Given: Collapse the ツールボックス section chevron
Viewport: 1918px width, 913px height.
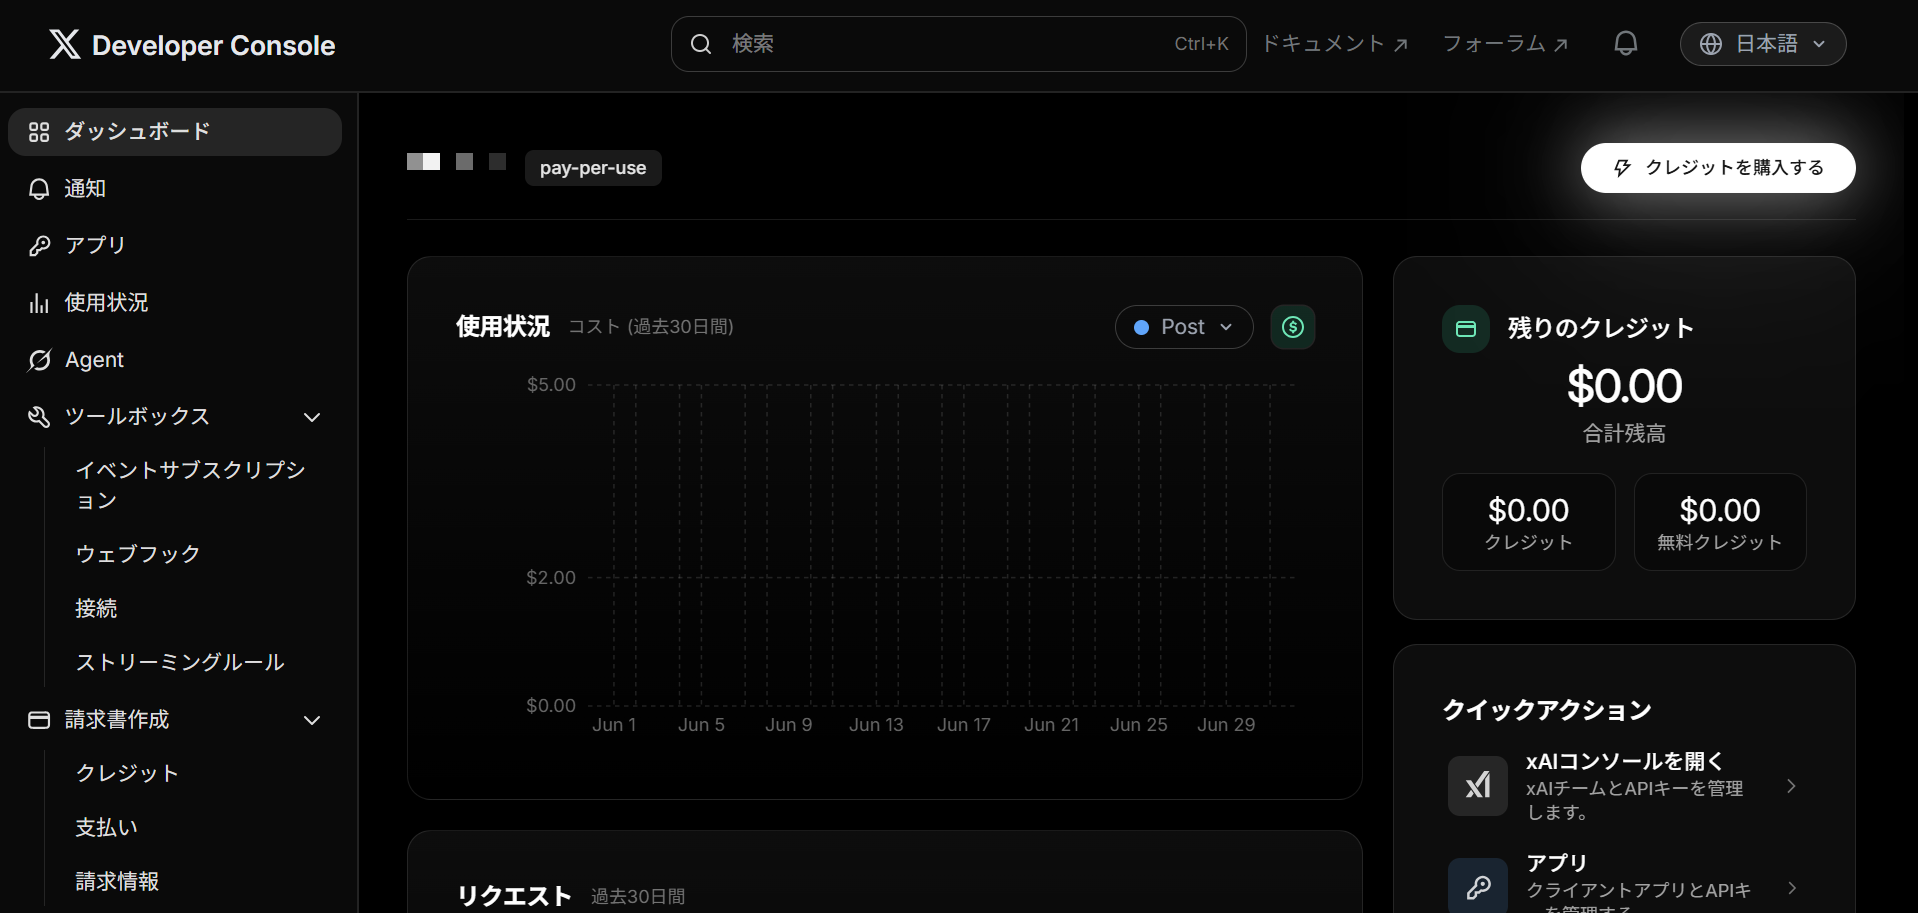Looking at the screenshot, I should [312, 417].
